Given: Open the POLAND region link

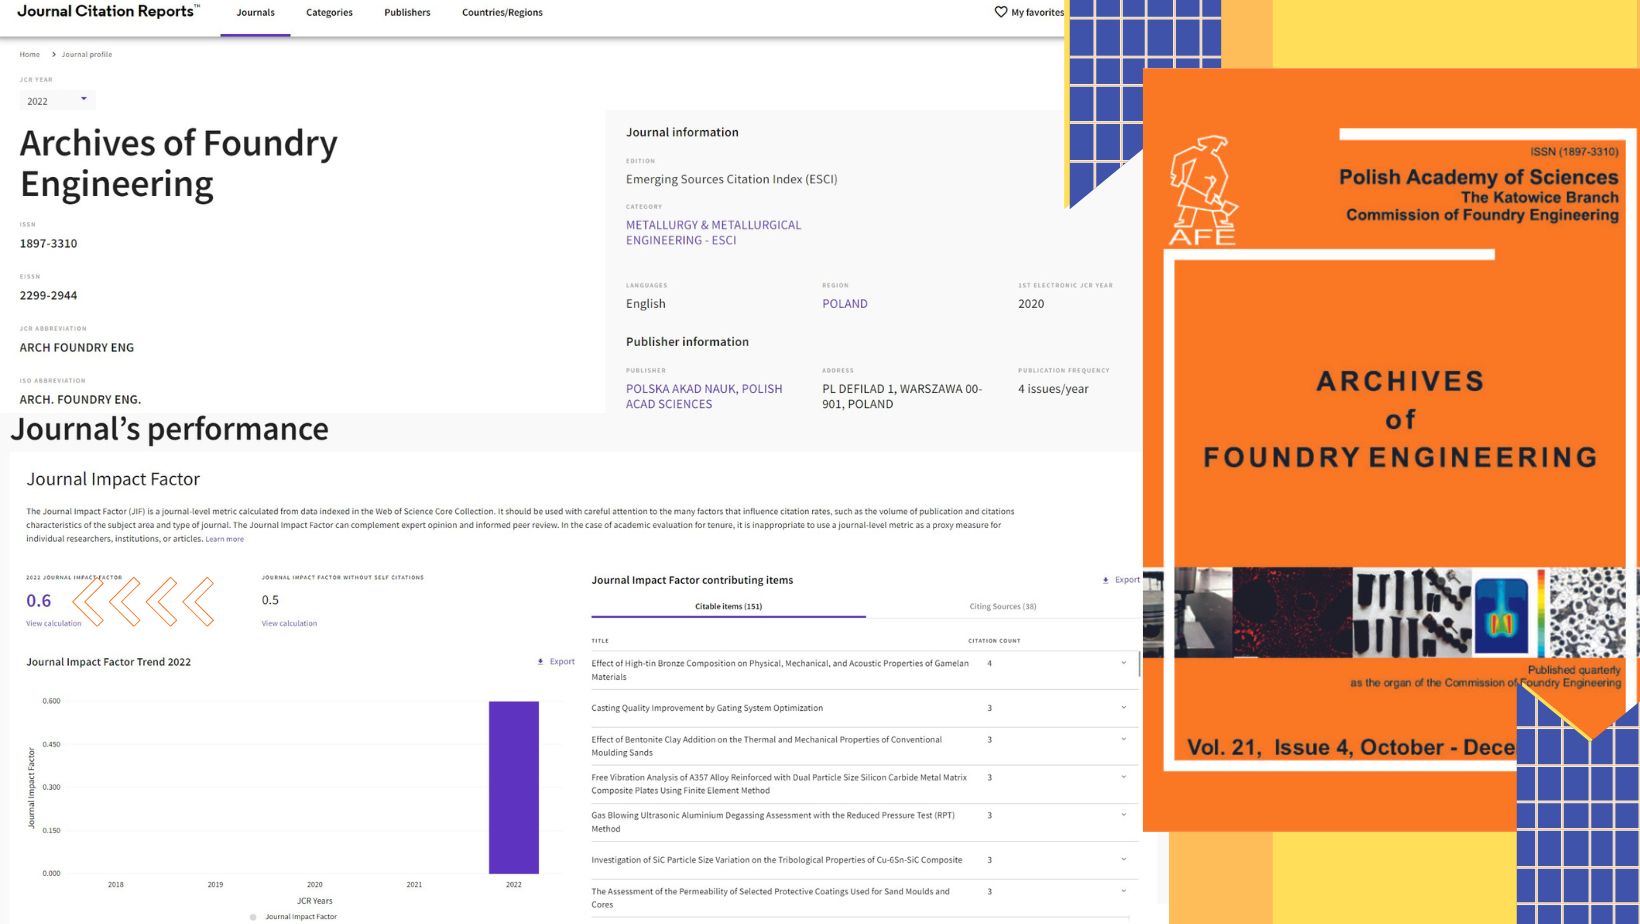Looking at the screenshot, I should [845, 304].
